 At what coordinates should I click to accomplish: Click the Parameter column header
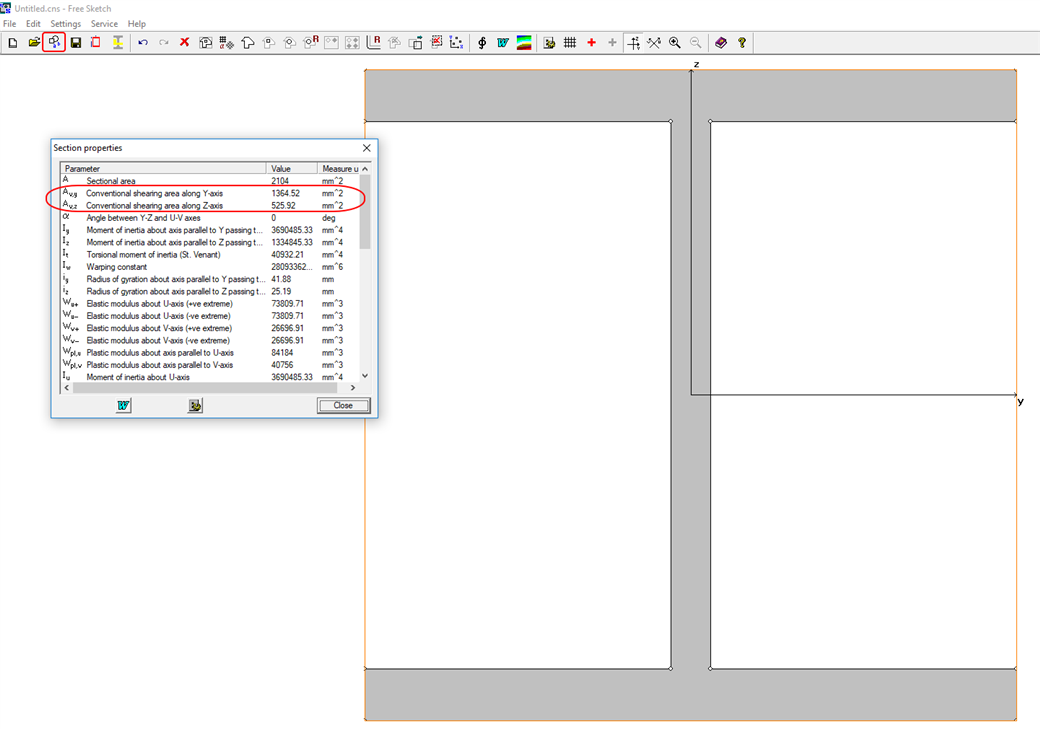[x=163, y=168]
